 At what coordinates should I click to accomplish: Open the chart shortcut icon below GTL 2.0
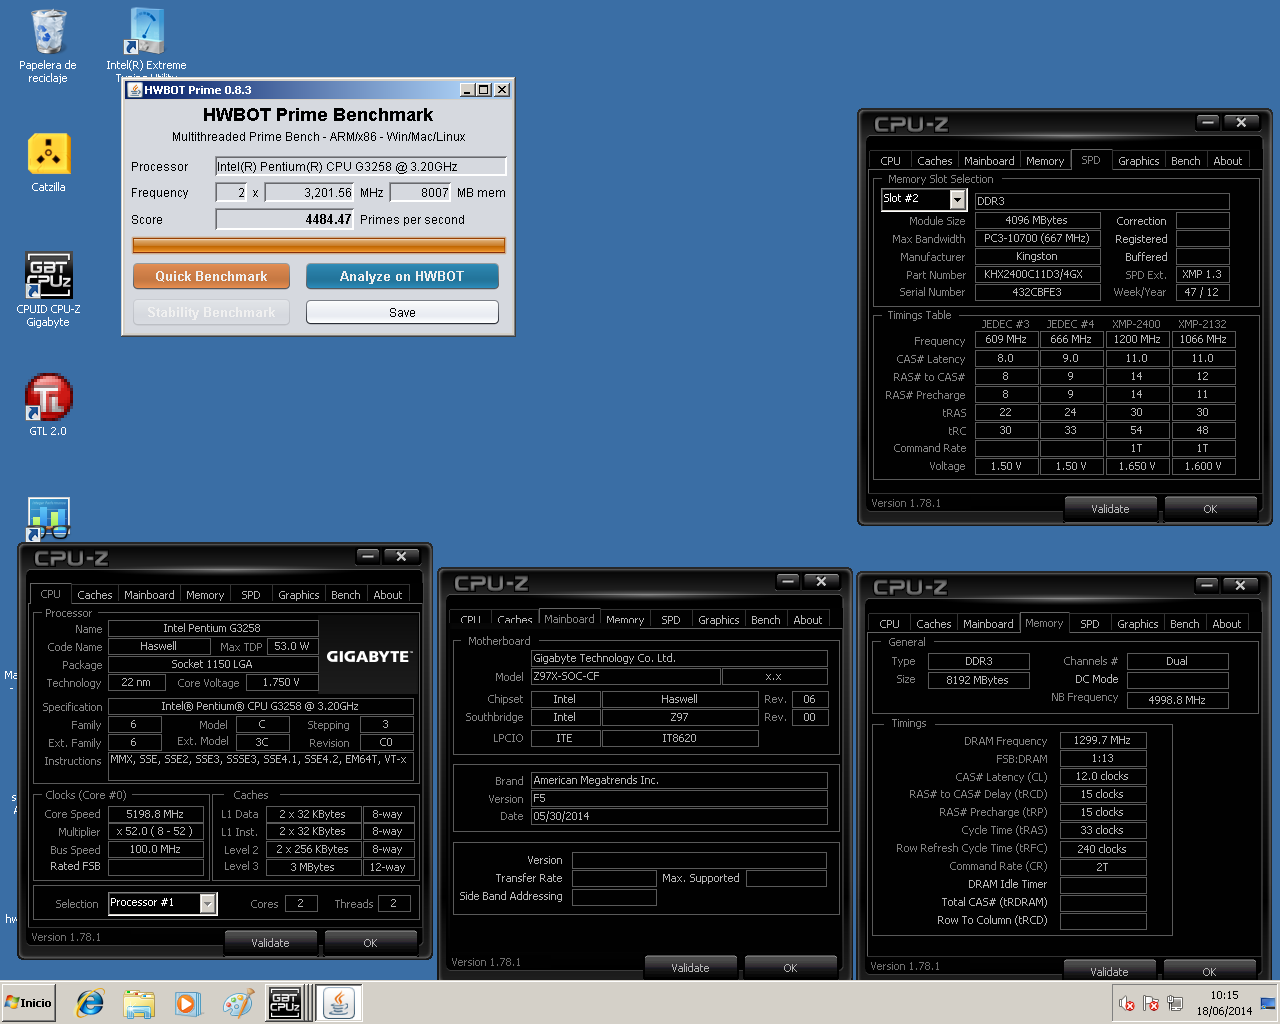pyautogui.click(x=48, y=520)
